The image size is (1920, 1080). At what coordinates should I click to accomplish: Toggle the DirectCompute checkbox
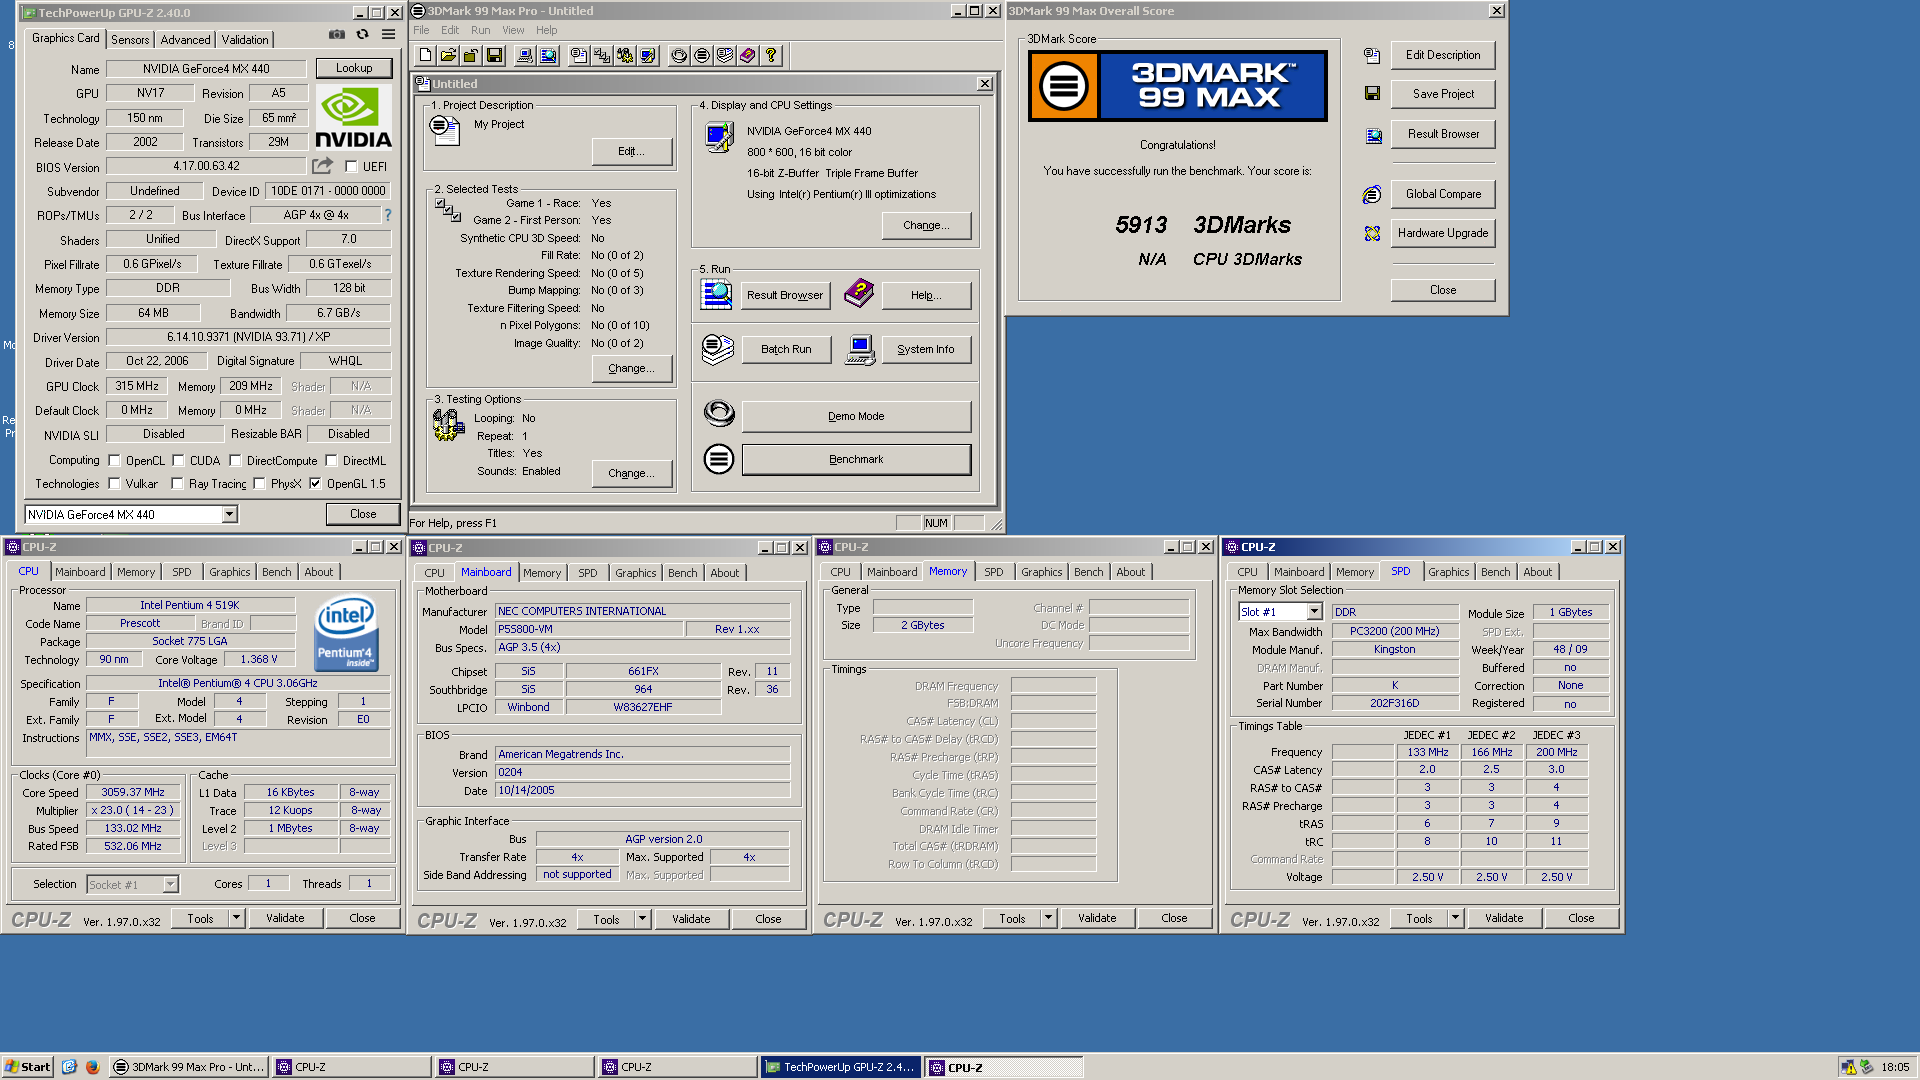[235, 461]
